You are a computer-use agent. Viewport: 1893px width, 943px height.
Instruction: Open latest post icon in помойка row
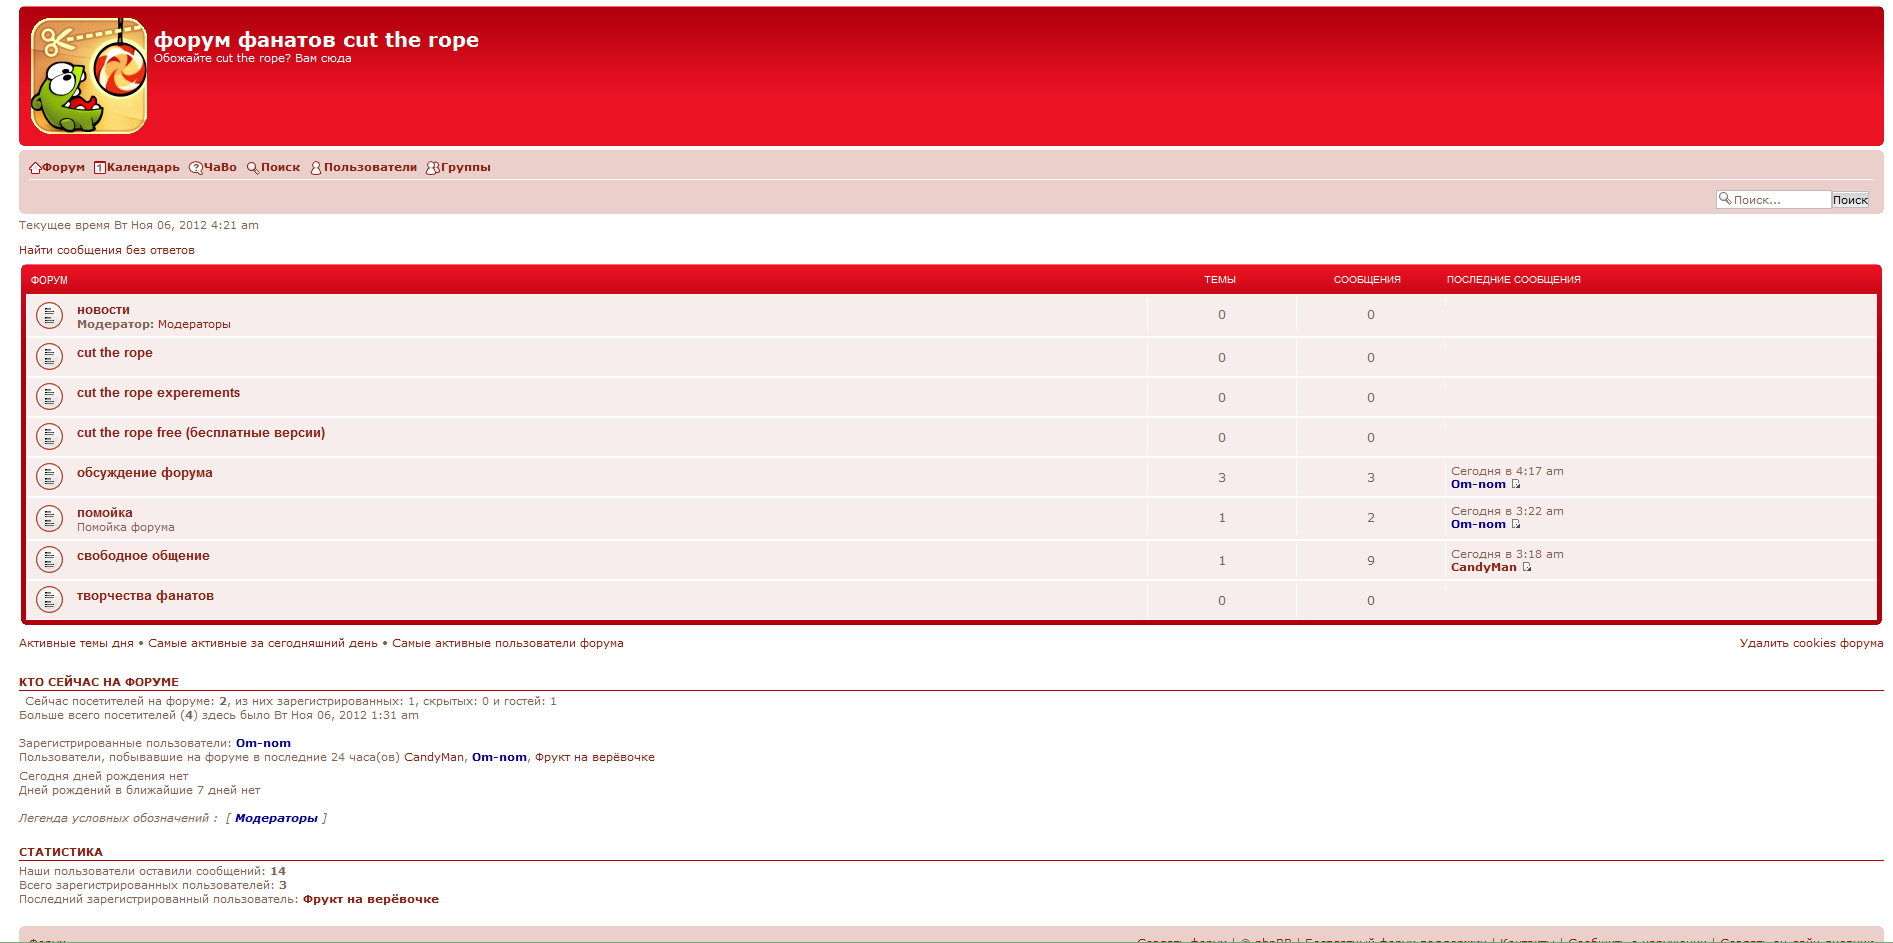click(1516, 524)
